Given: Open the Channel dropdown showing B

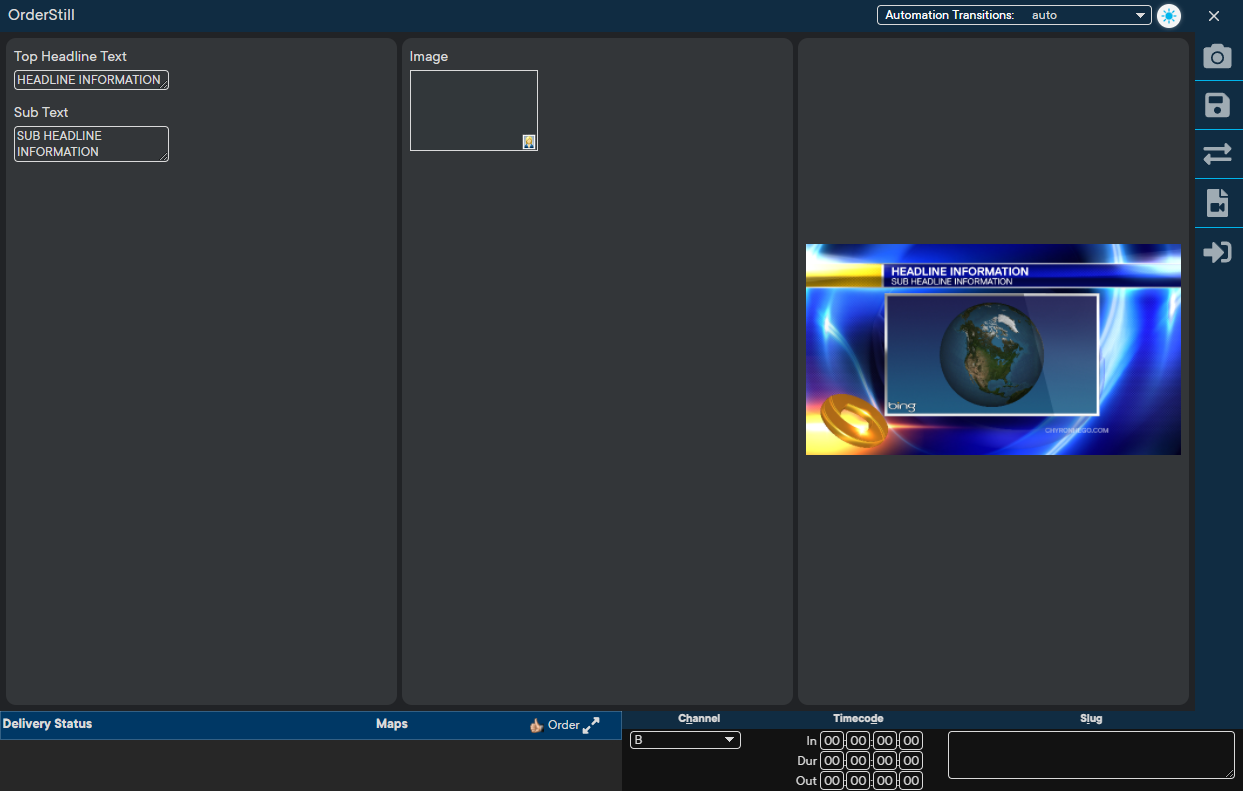Looking at the screenshot, I should click(685, 740).
